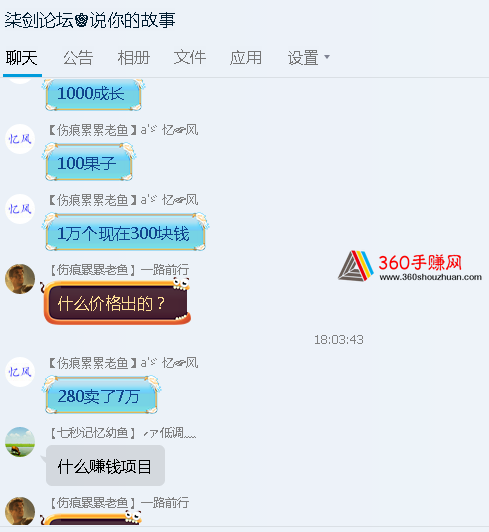Click 忆风 avatar beside 280卖了7万 message
This screenshot has height=532, width=489.
[x=20, y=372]
